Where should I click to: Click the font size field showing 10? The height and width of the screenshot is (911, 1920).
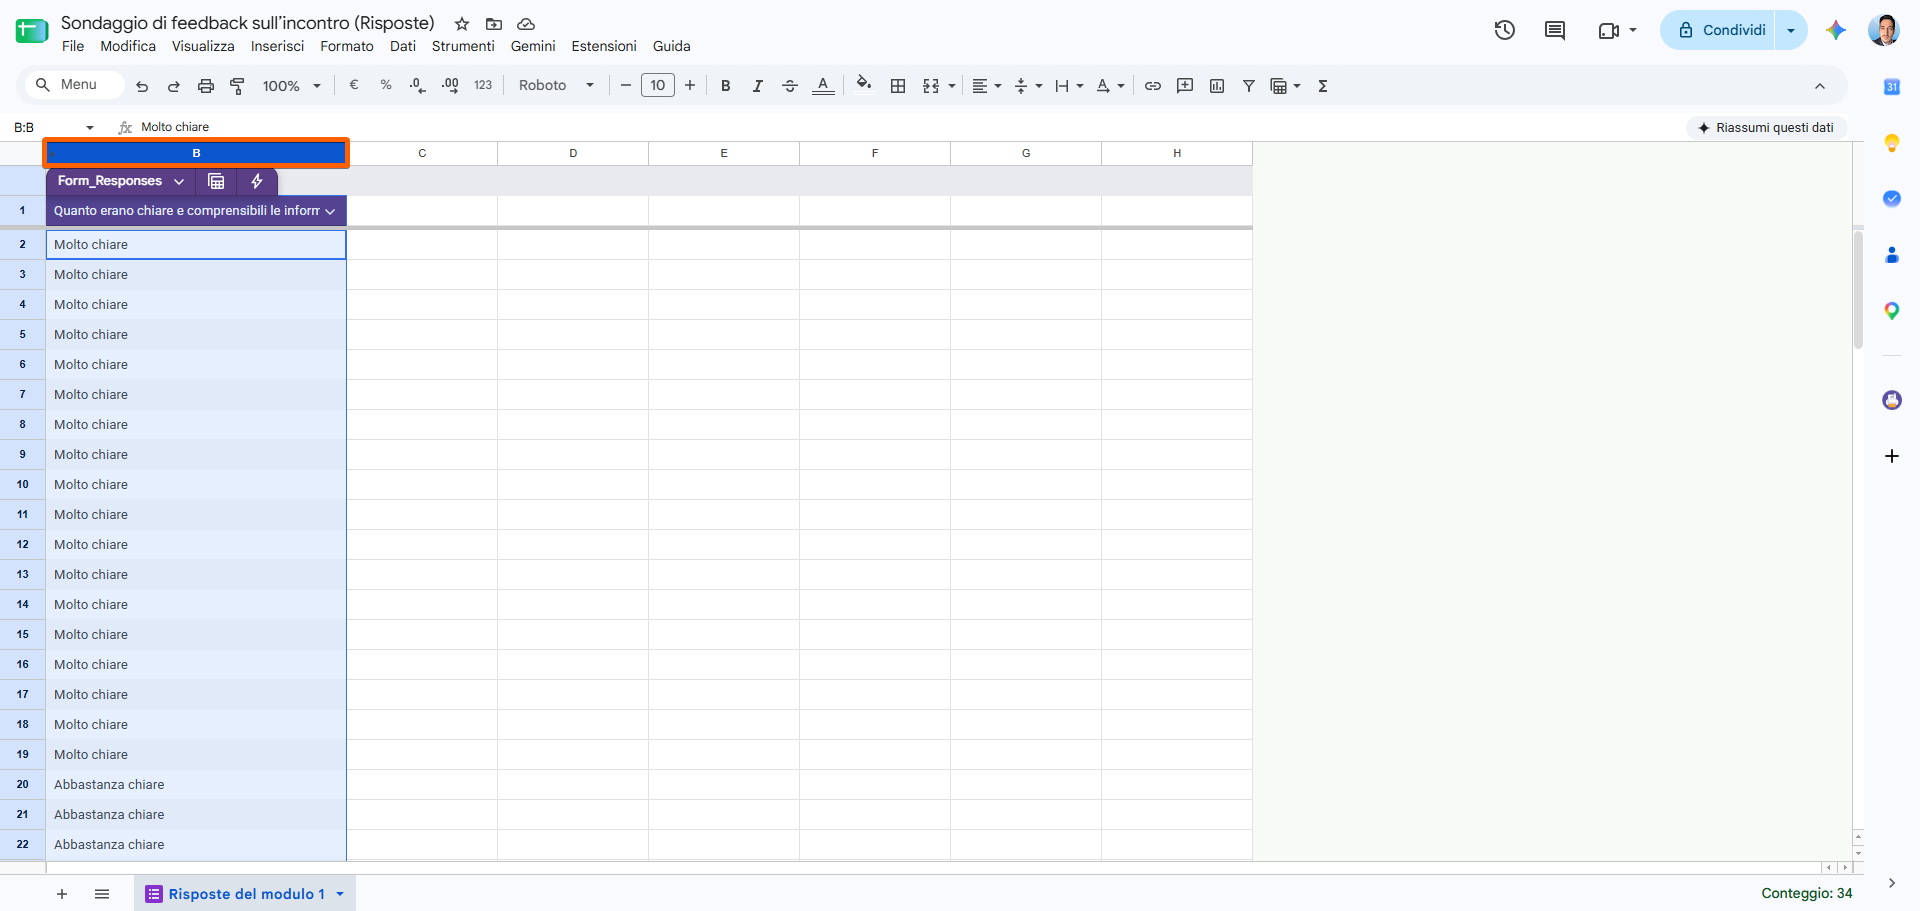click(x=658, y=86)
